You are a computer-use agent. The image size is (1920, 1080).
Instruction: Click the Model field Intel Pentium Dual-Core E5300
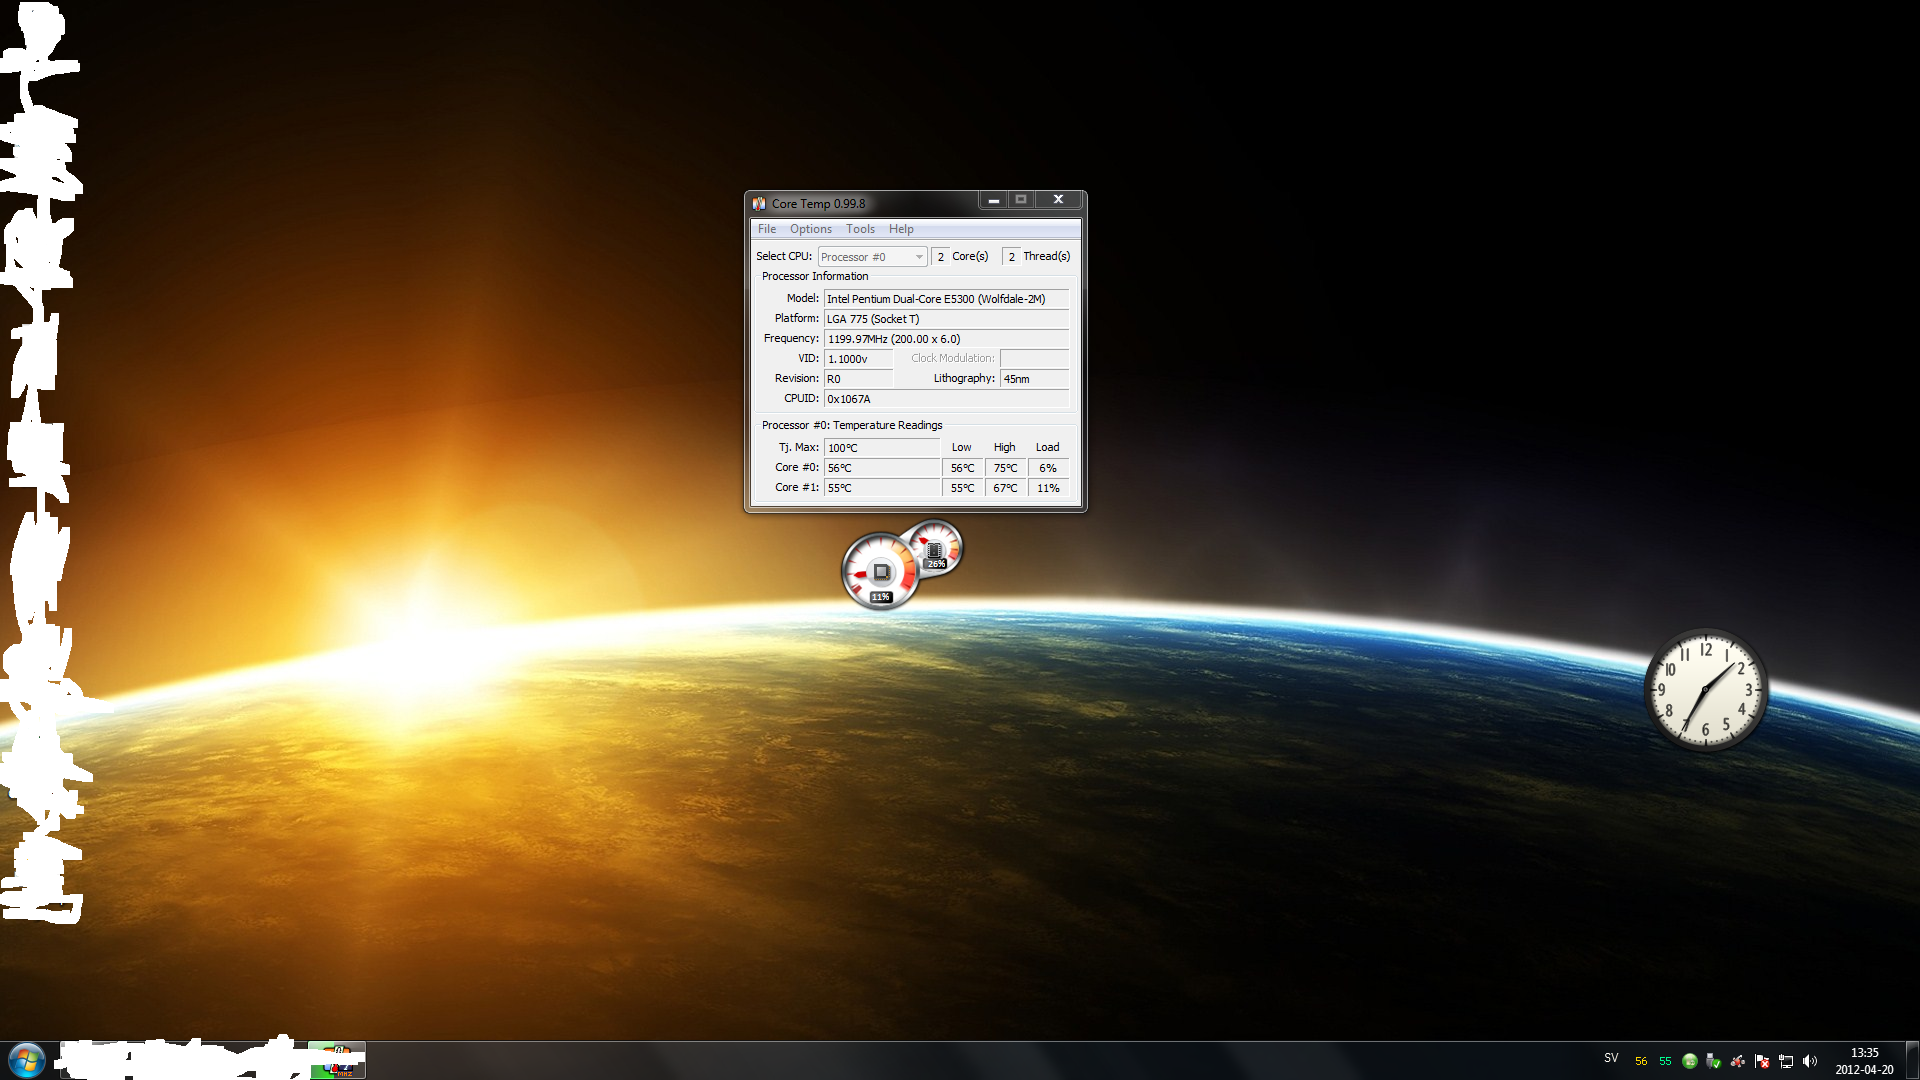coord(946,299)
